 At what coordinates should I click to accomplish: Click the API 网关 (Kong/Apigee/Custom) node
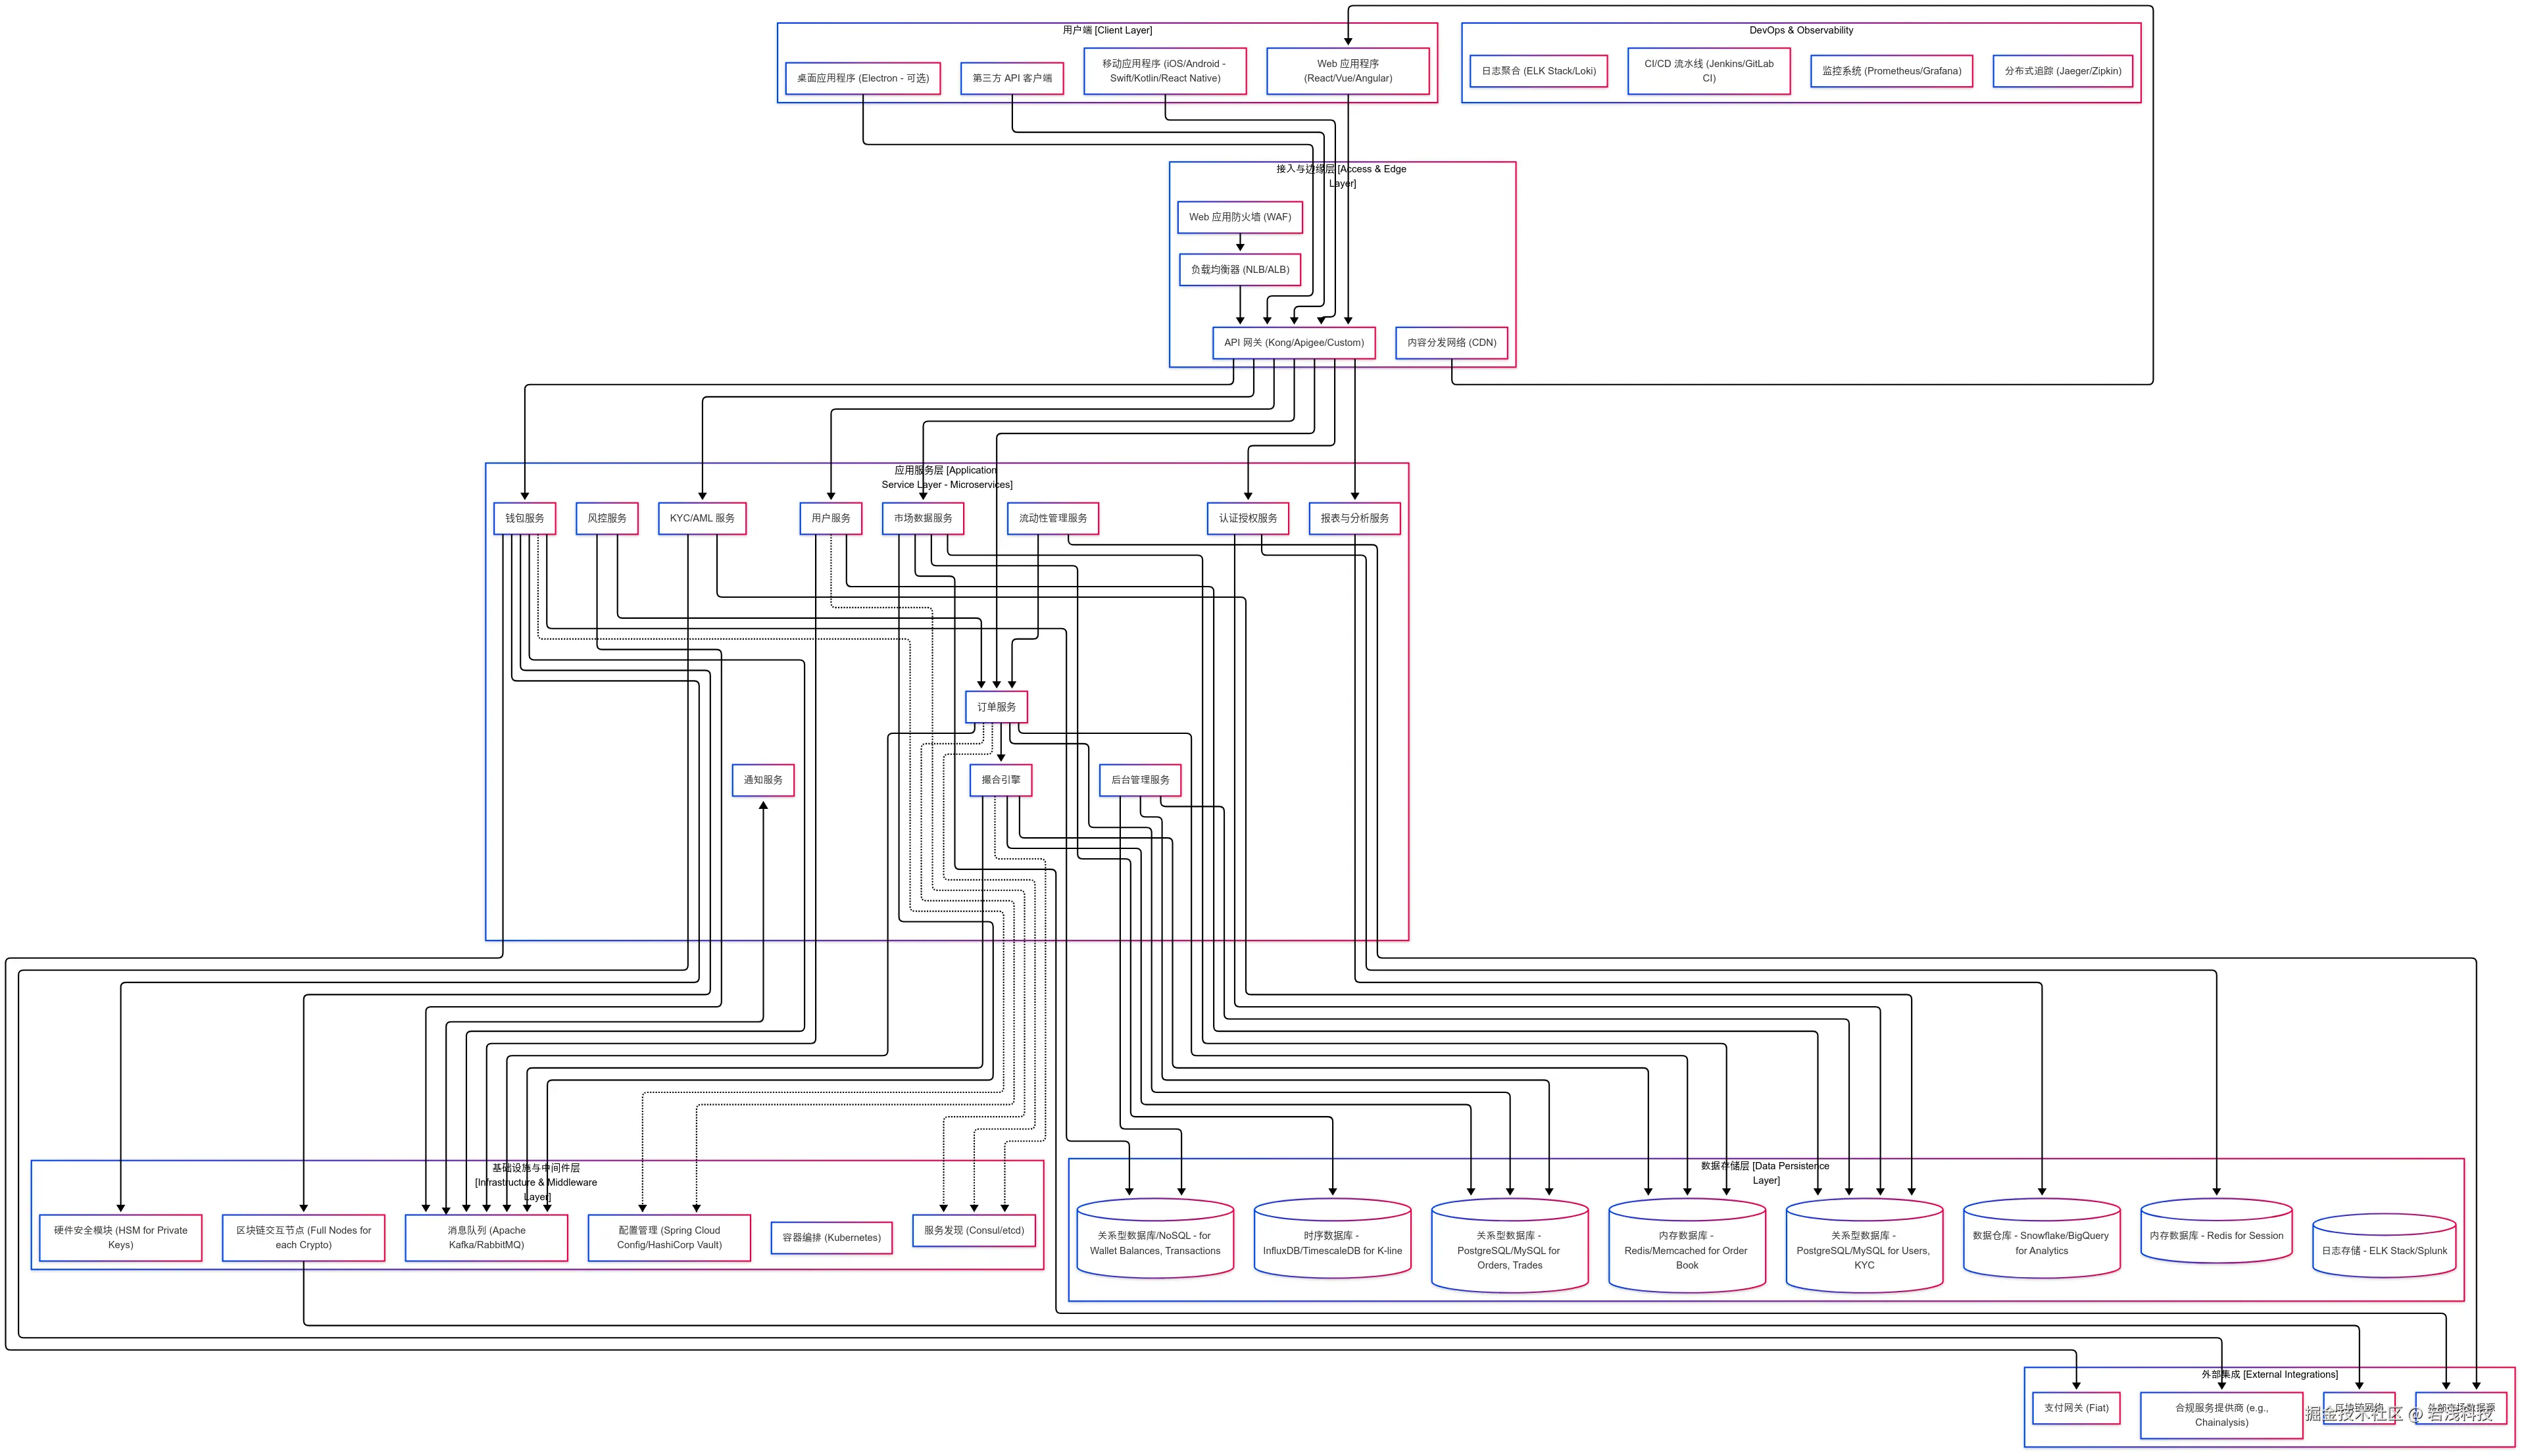pos(1293,343)
